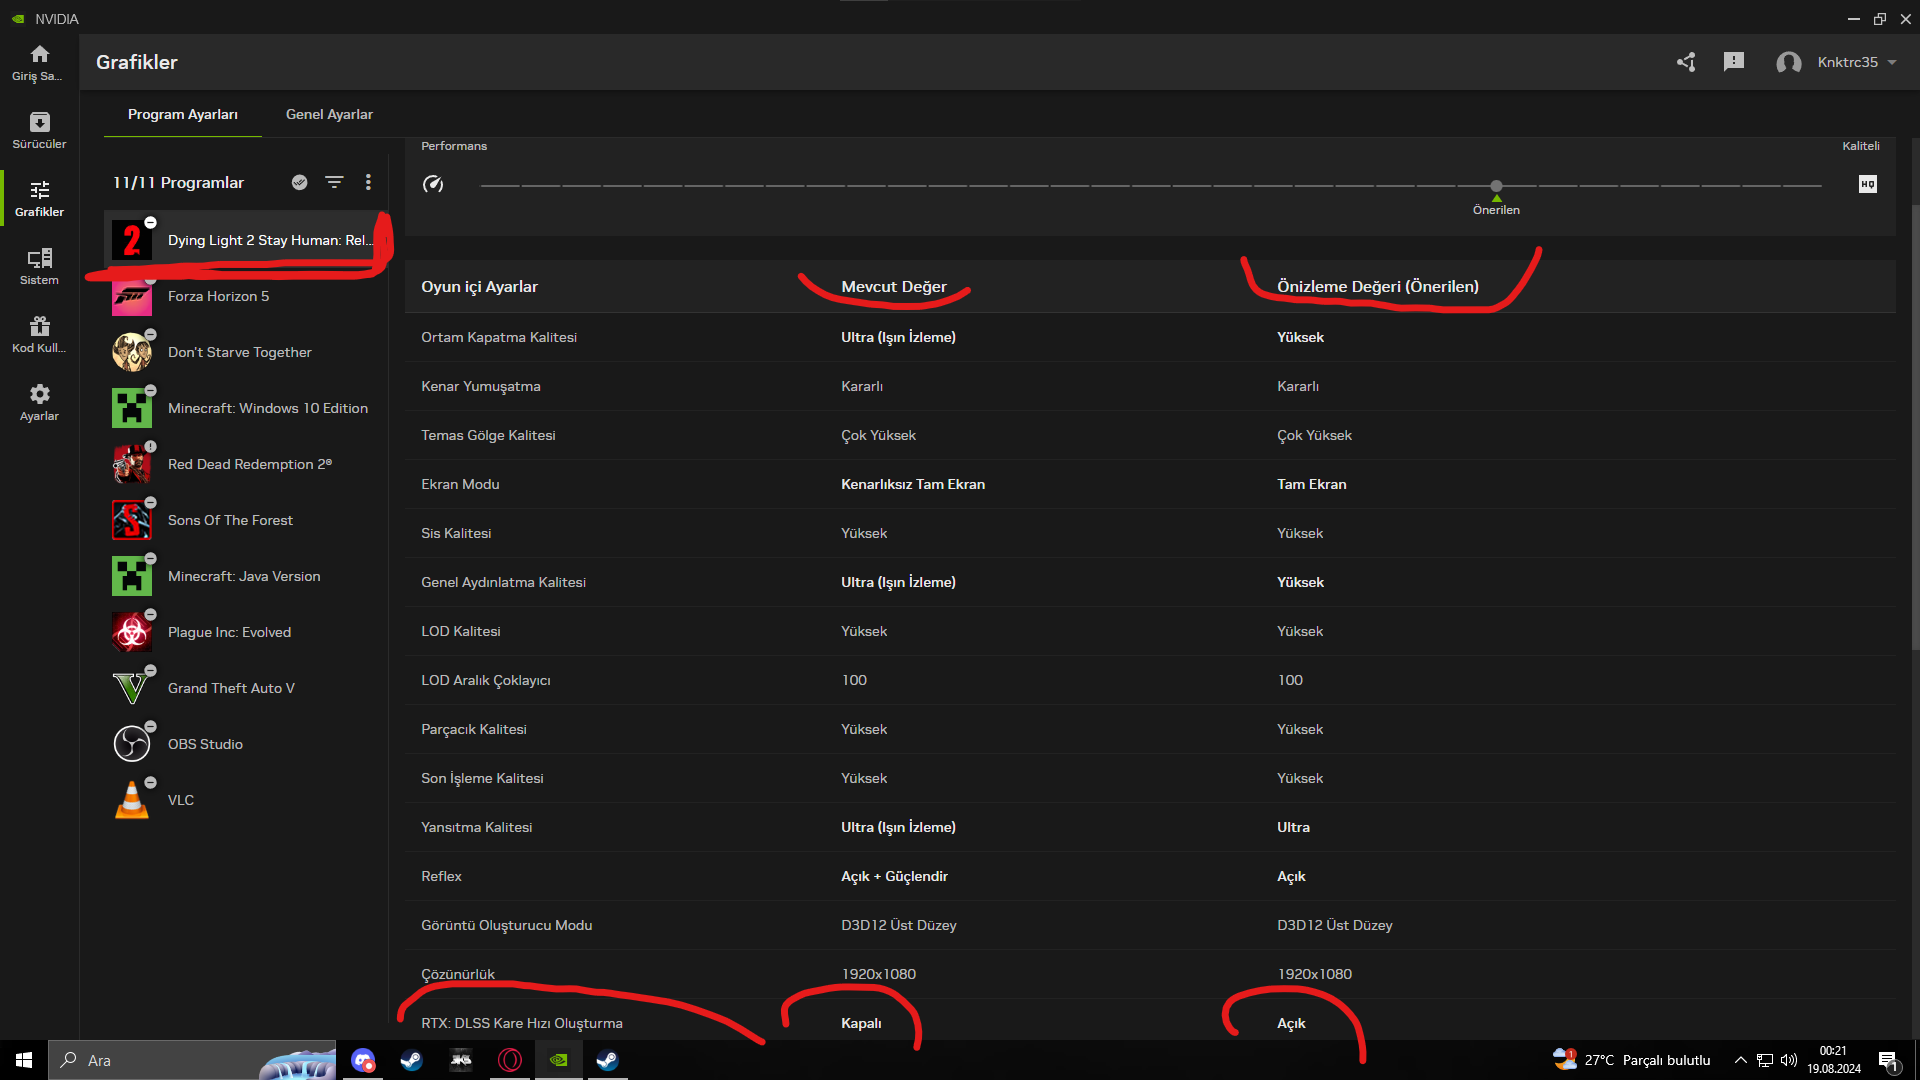
Task: Open the programs list filter menu
Action: click(334, 182)
